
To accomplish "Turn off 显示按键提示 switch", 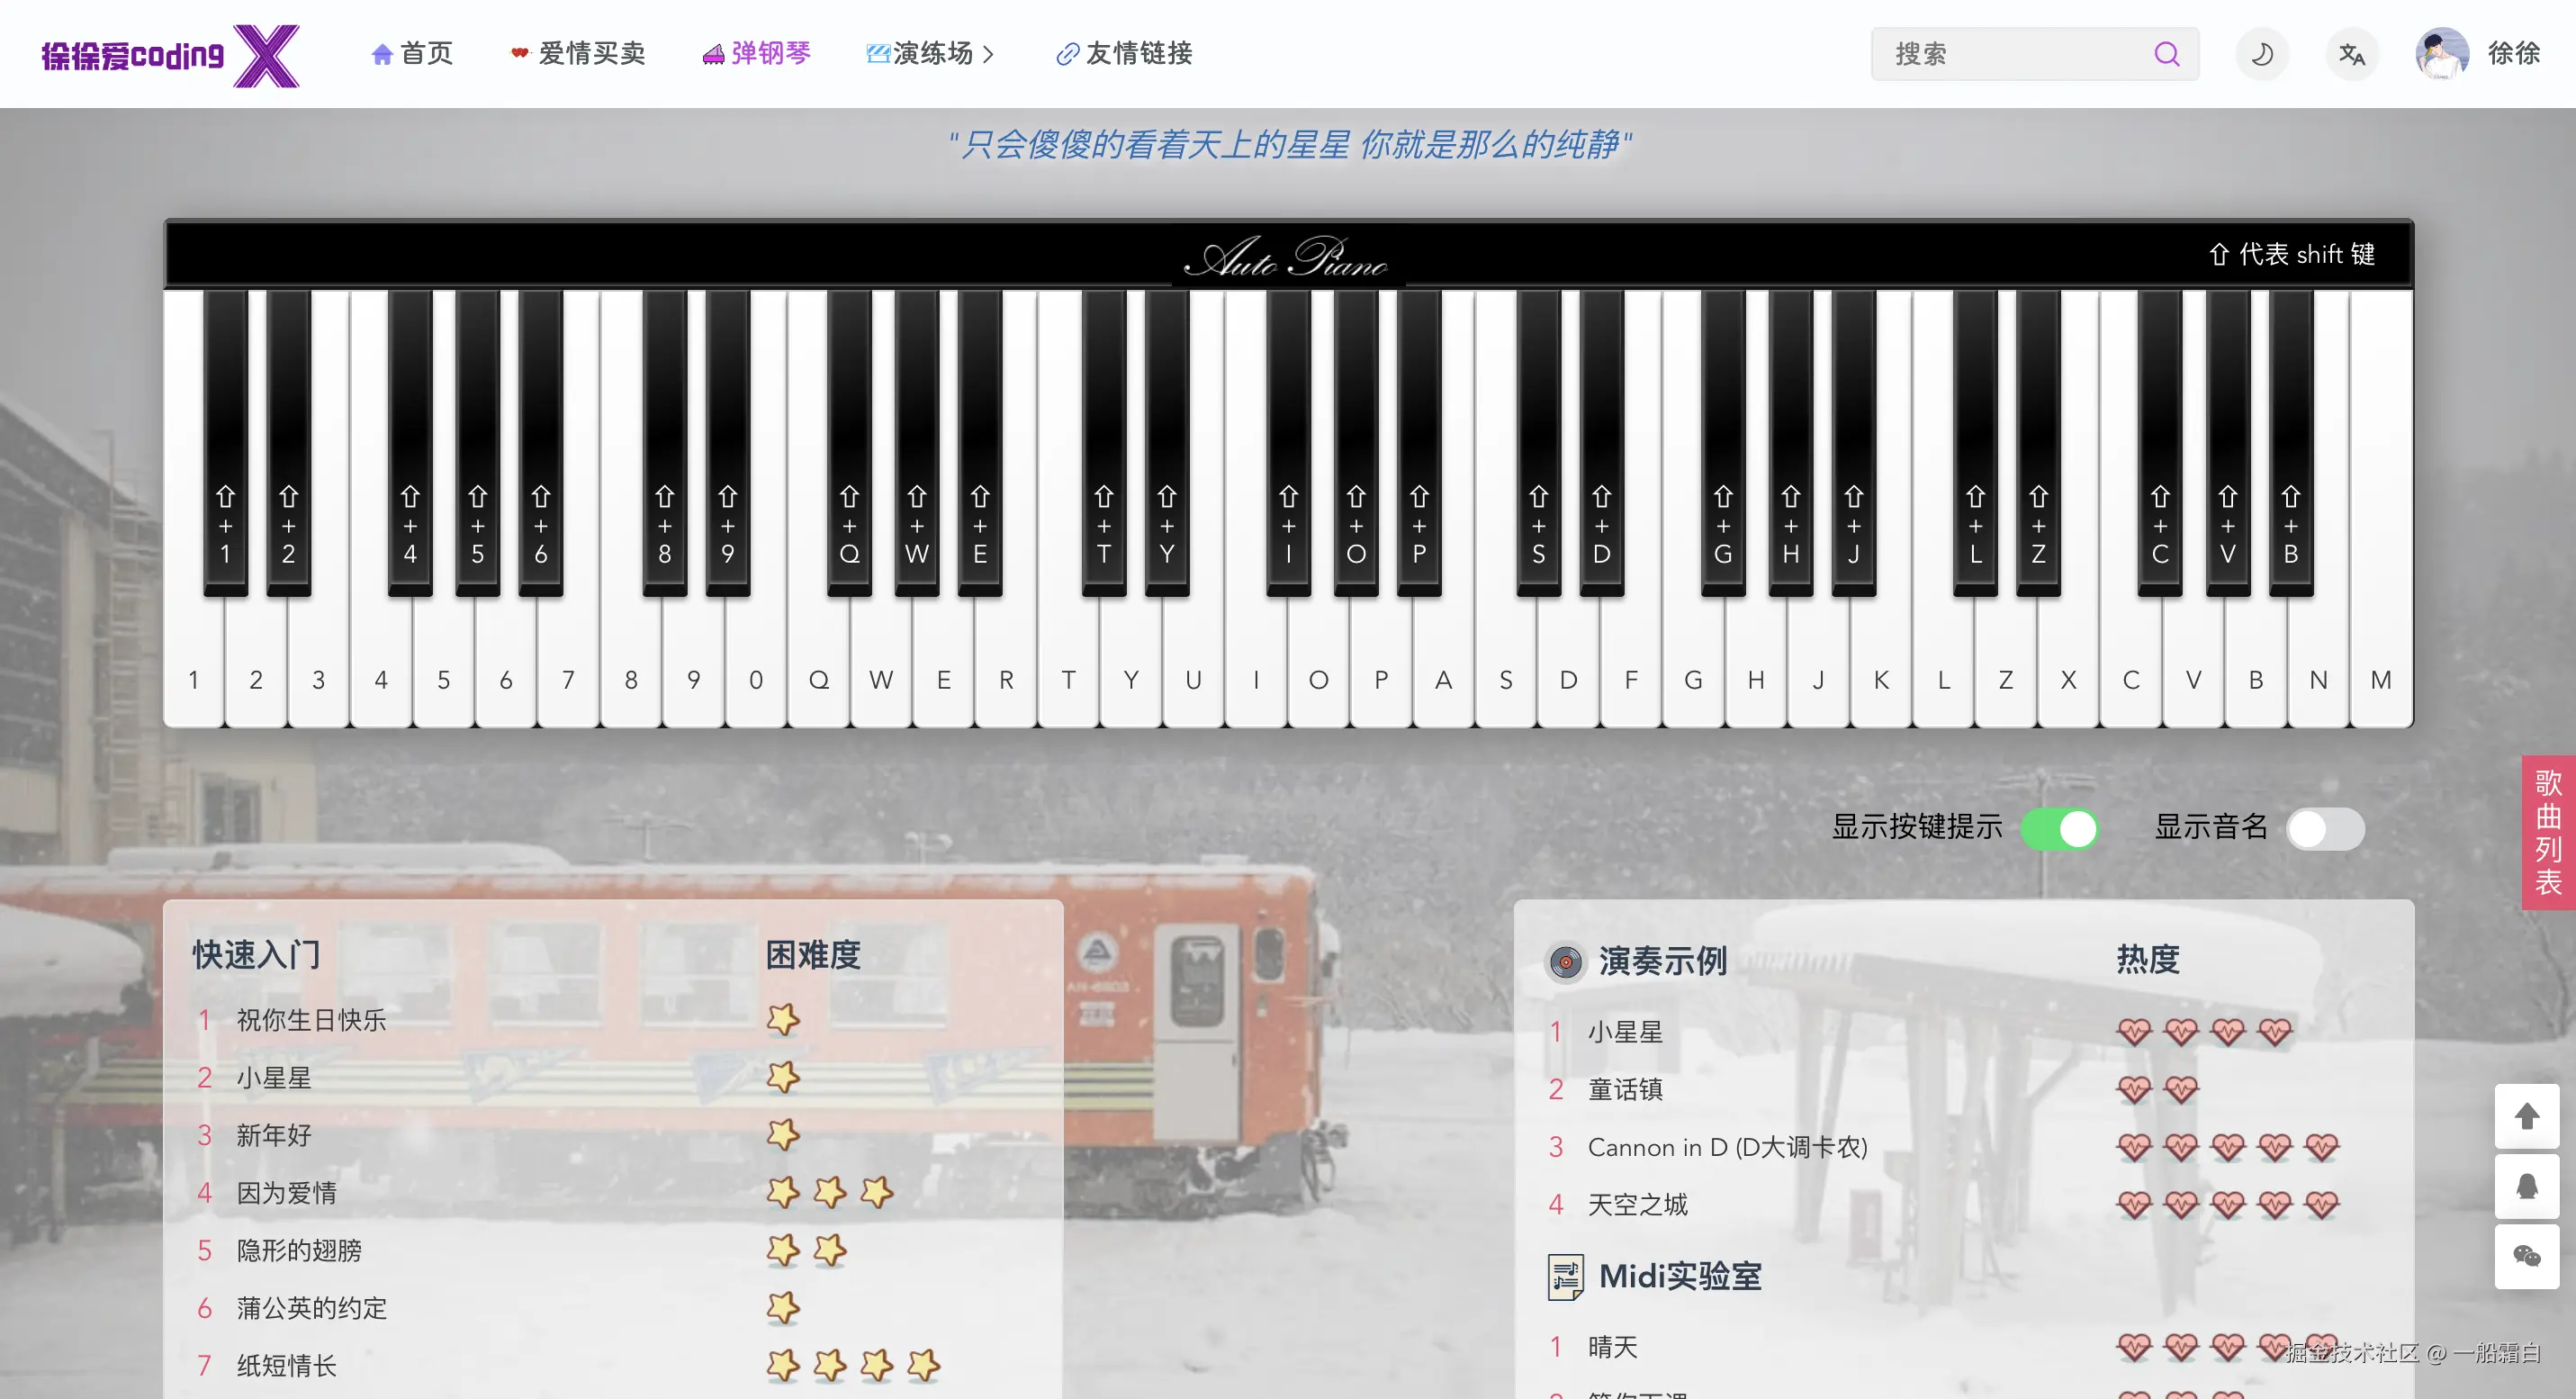I will (x=2059, y=829).
